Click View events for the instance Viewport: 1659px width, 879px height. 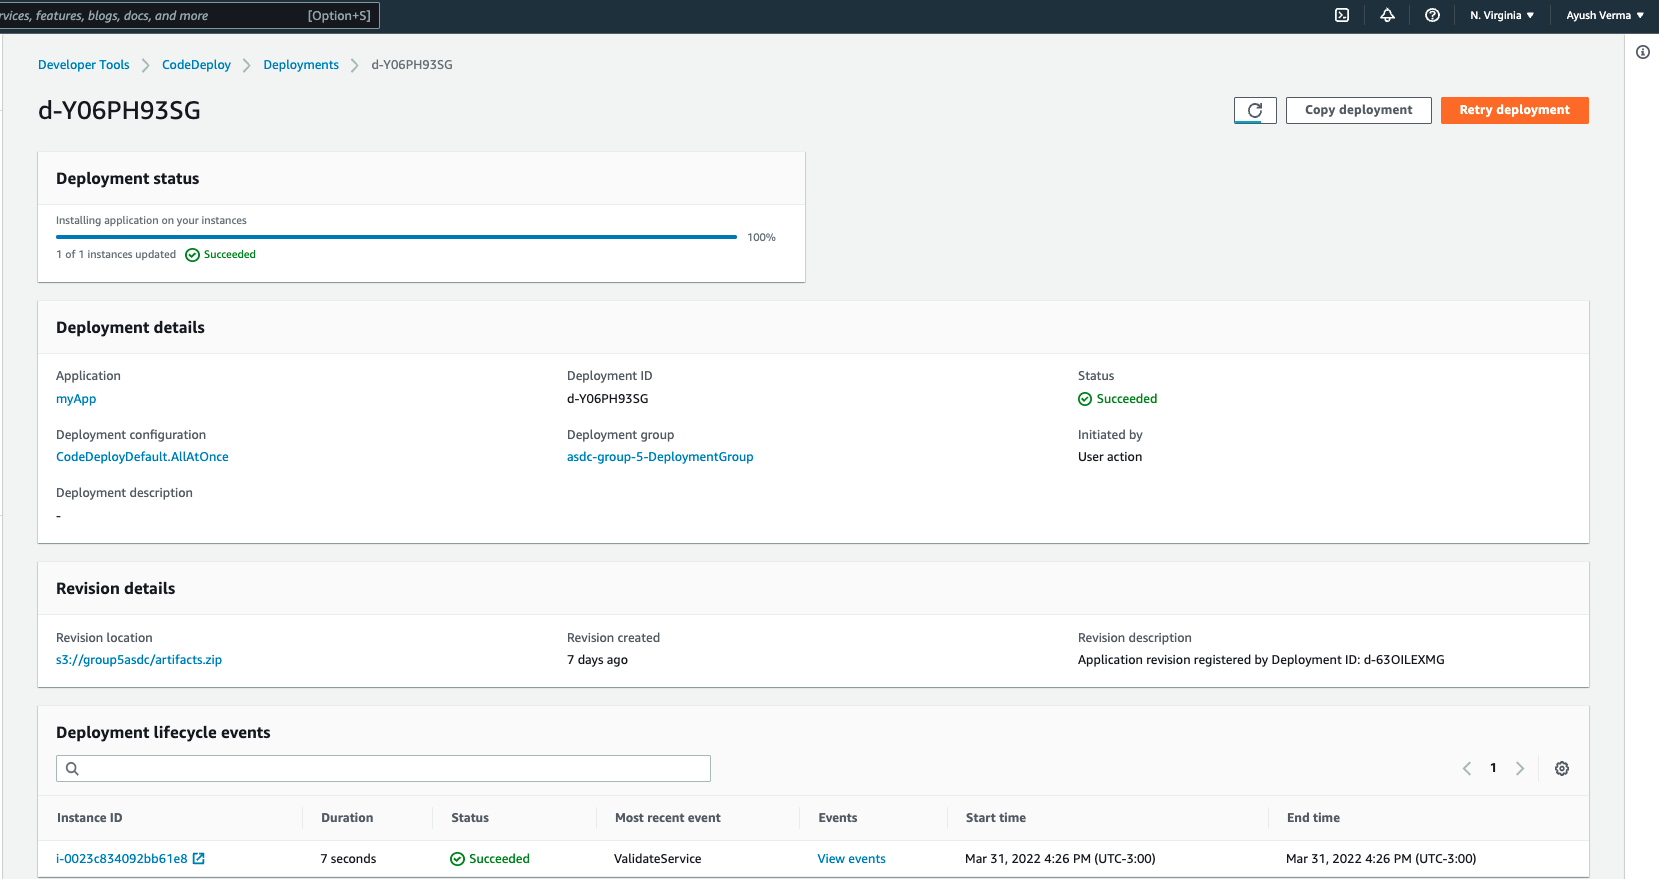pyautogui.click(x=851, y=859)
